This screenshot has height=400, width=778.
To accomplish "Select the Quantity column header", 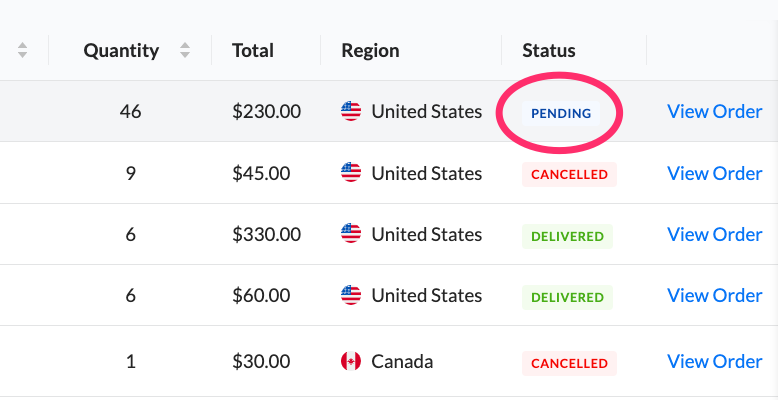I will [121, 50].
